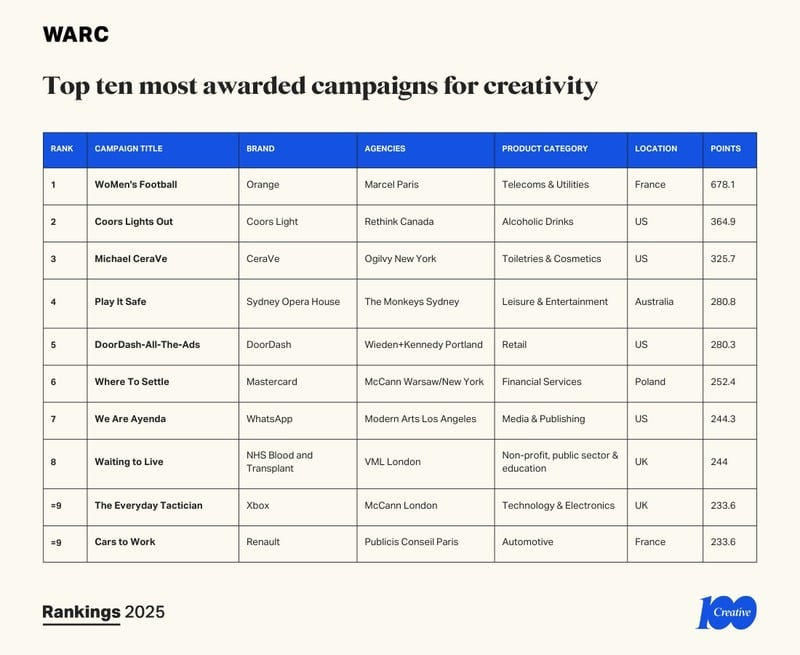Select the POINTS column header
This screenshot has height=655, width=800.
coord(725,149)
